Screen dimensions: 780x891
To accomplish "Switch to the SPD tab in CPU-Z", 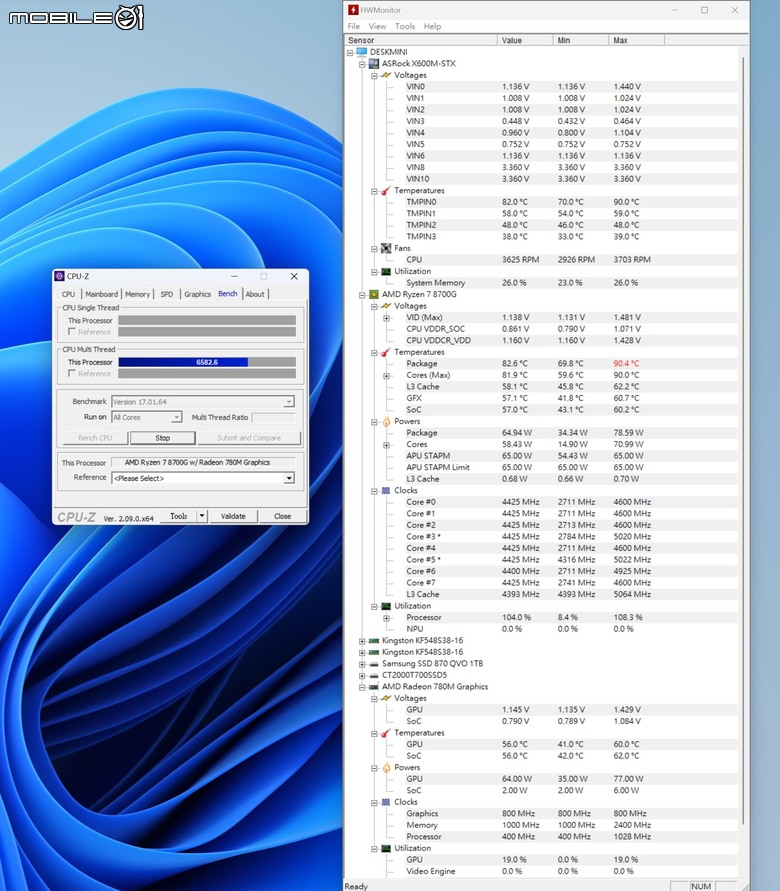I will coord(166,294).
